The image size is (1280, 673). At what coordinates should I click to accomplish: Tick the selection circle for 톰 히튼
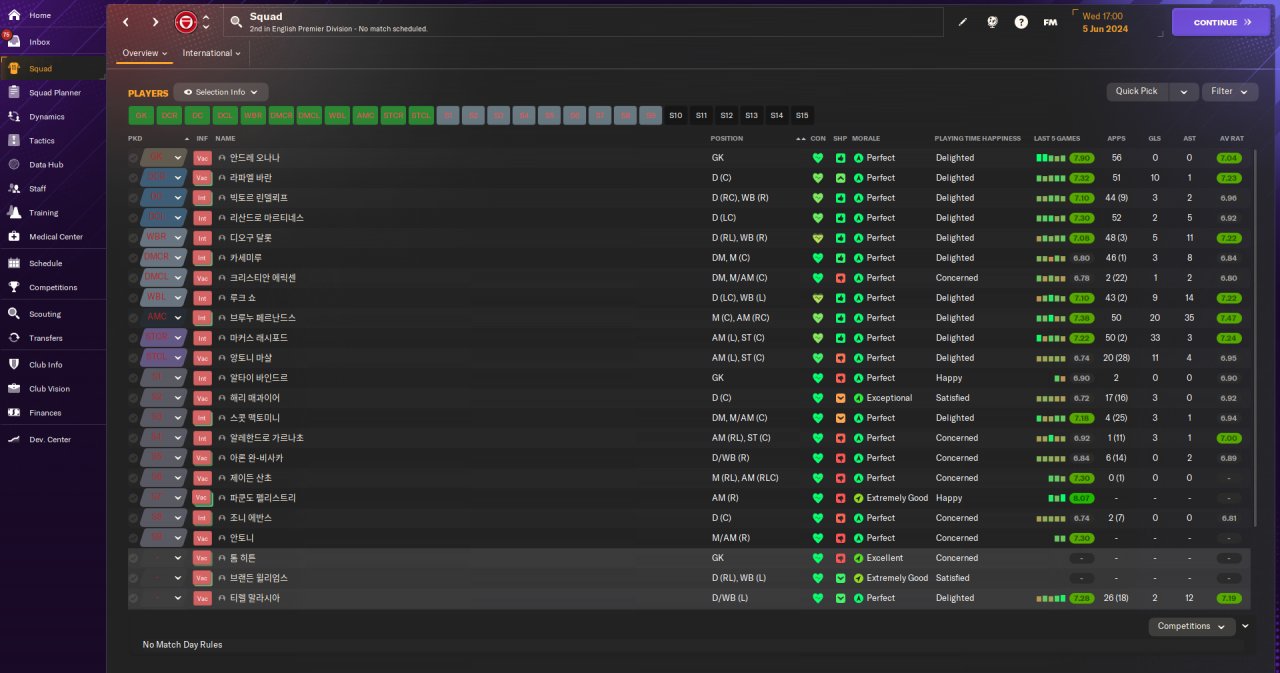134,558
